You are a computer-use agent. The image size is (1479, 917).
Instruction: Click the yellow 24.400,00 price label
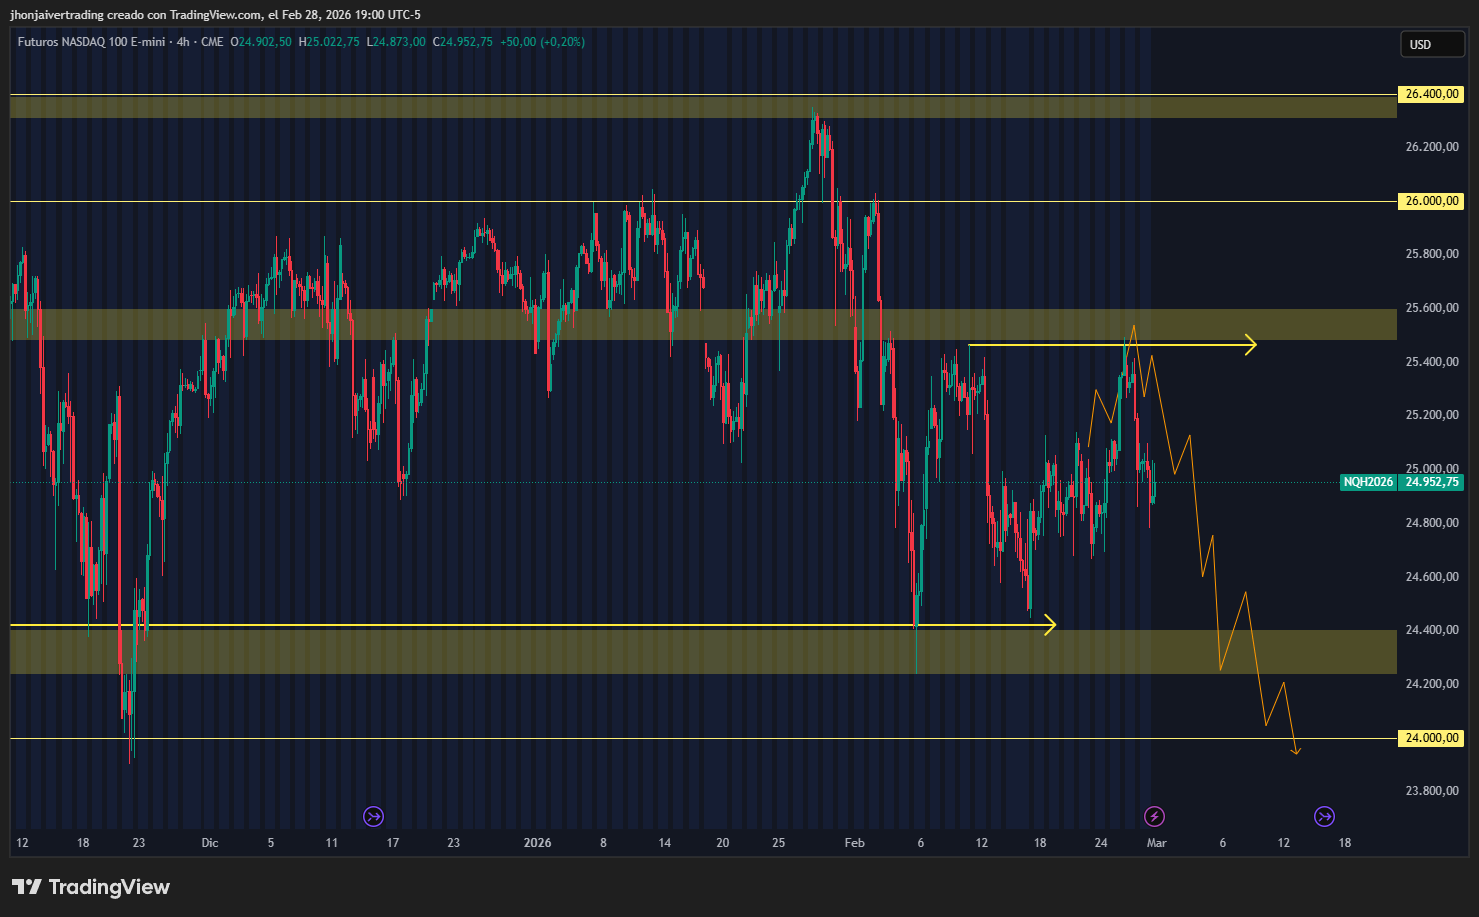click(x=1430, y=630)
